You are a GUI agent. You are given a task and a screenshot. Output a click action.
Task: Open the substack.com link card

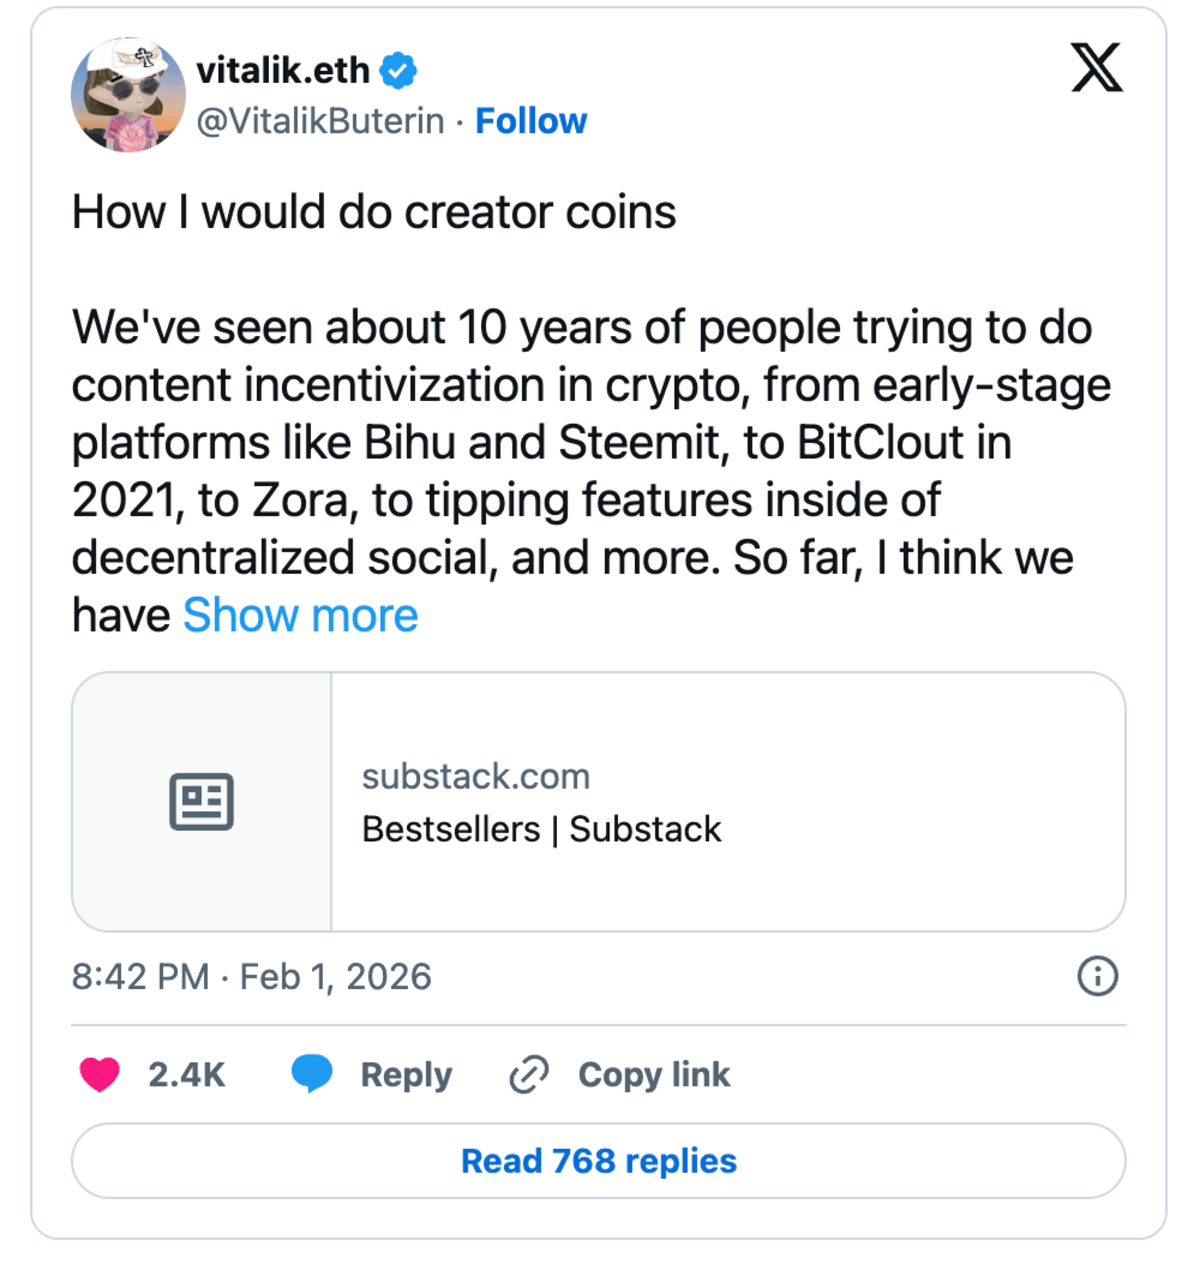point(477,775)
